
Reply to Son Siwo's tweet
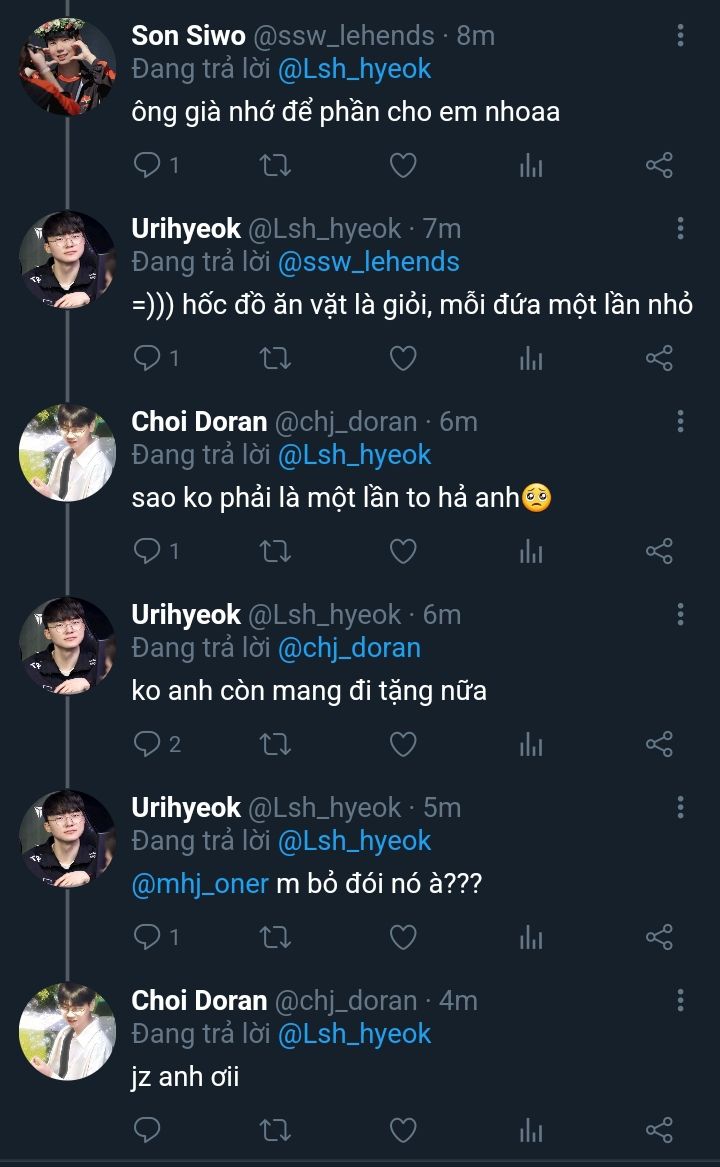(x=147, y=165)
